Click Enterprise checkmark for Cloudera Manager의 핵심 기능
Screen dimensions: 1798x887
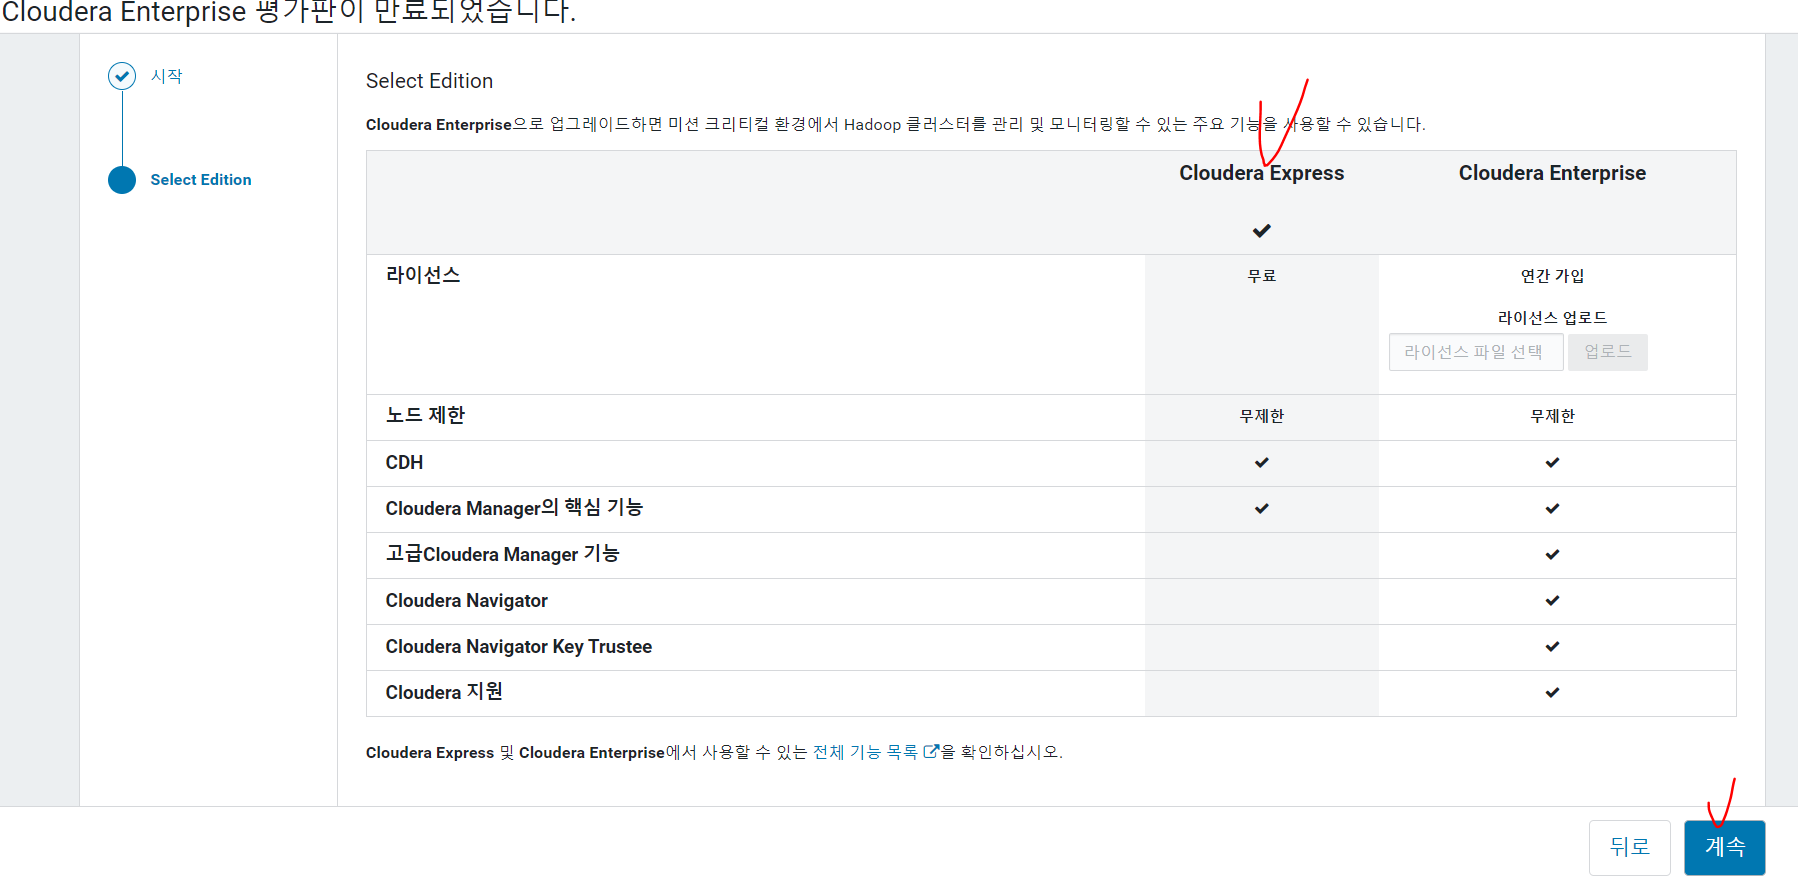(x=1552, y=509)
